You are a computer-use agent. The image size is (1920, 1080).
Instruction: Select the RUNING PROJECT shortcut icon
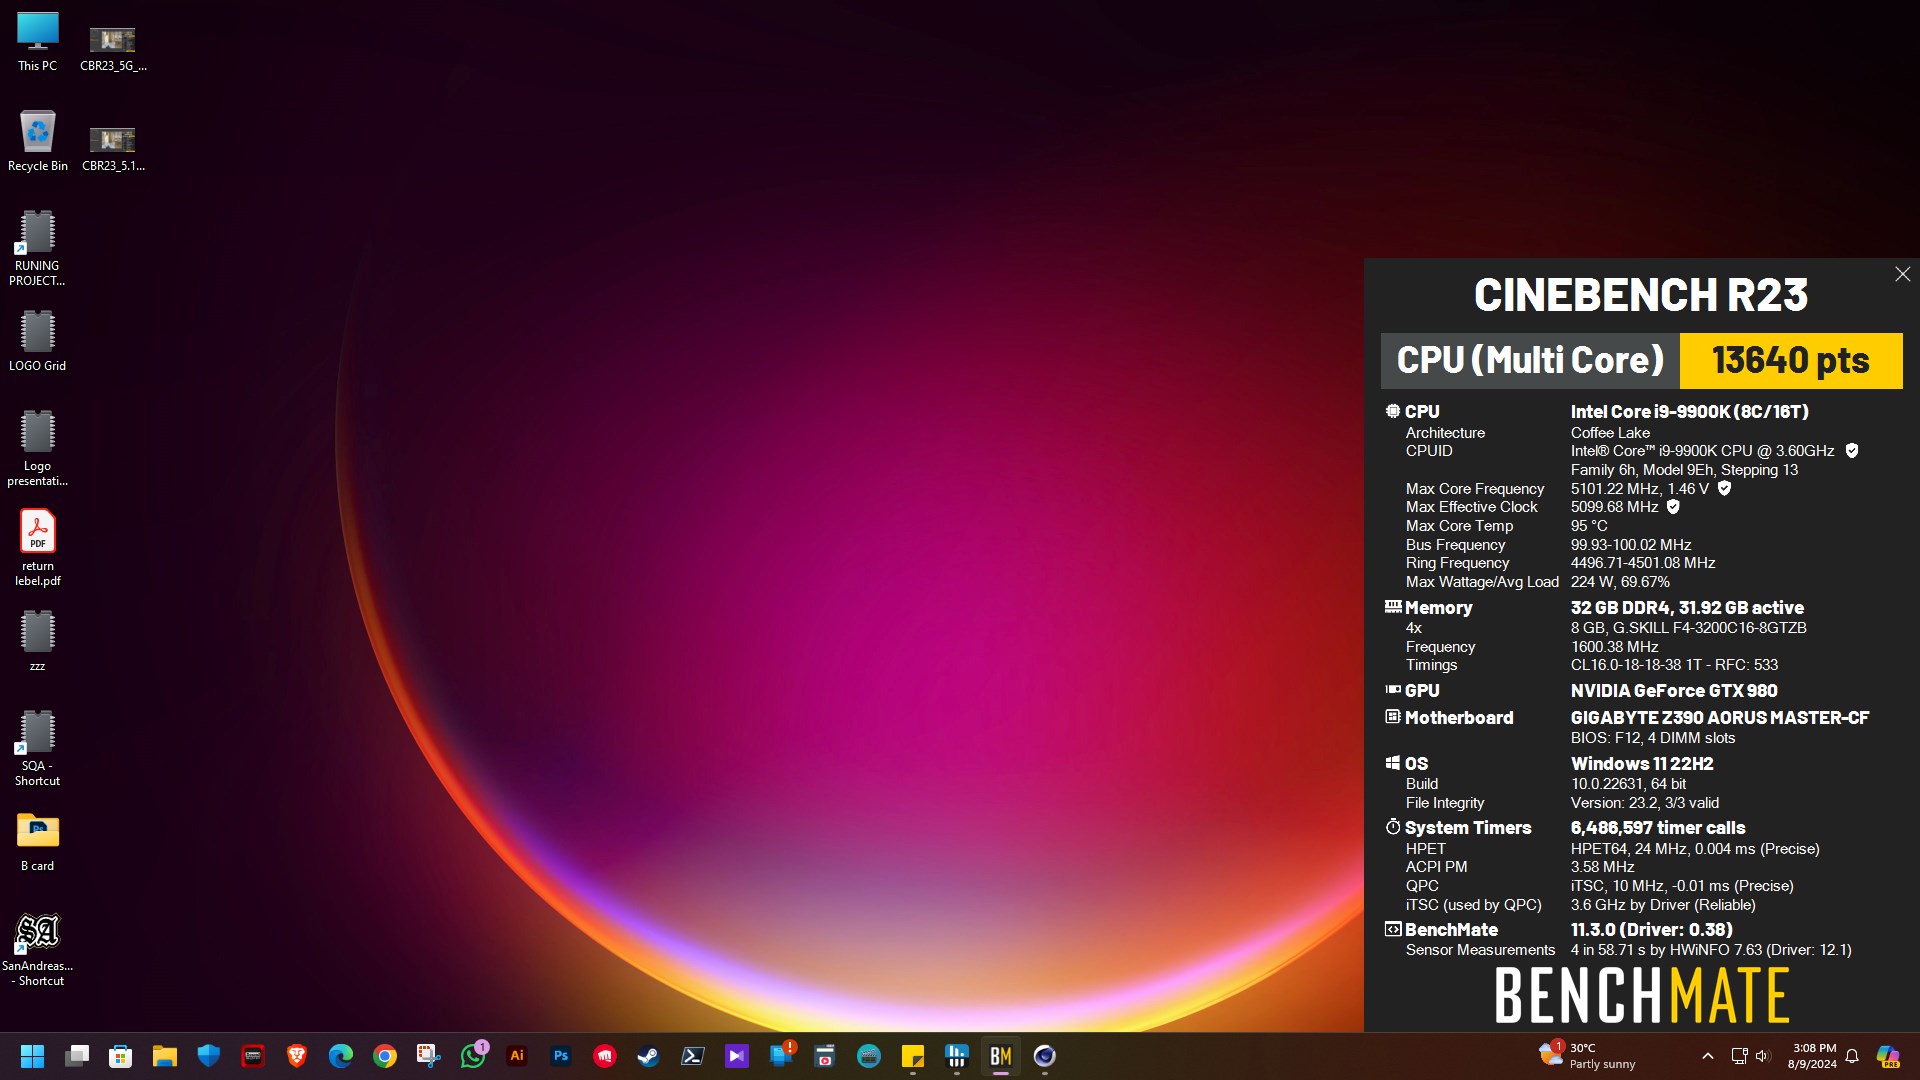pyautogui.click(x=37, y=248)
